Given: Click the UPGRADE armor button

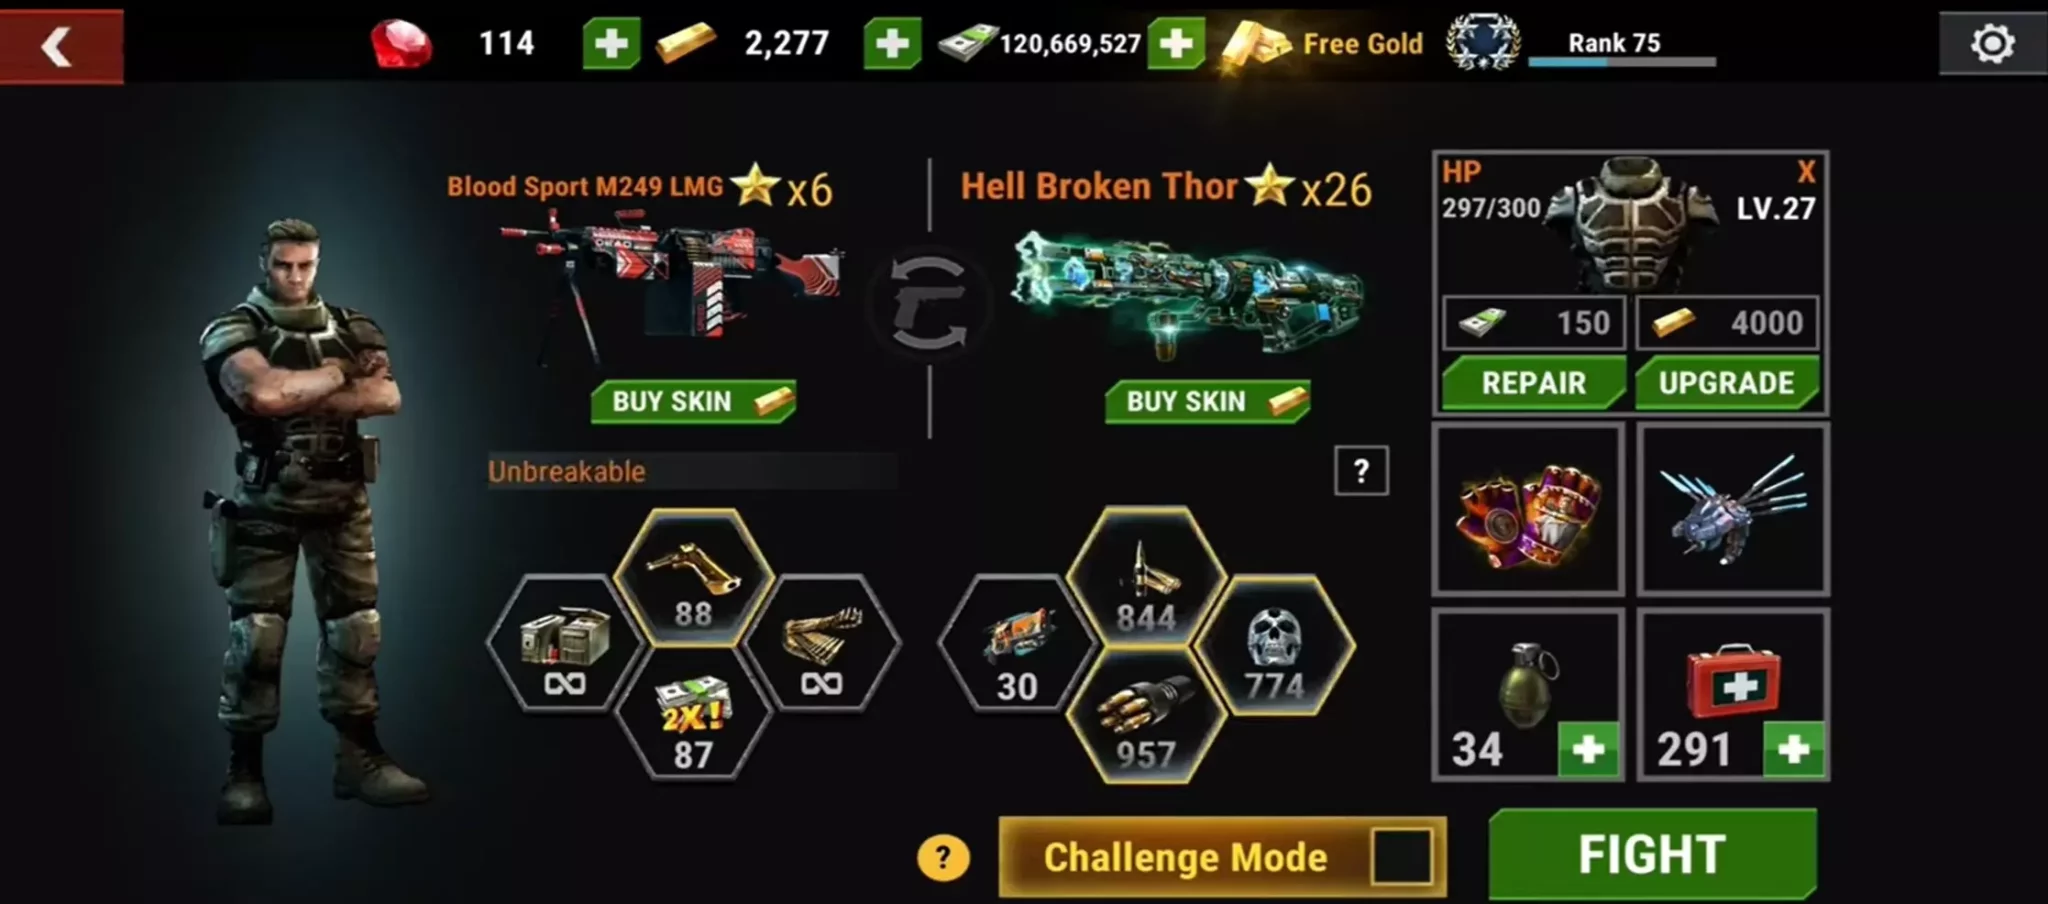Looking at the screenshot, I should tap(1727, 383).
